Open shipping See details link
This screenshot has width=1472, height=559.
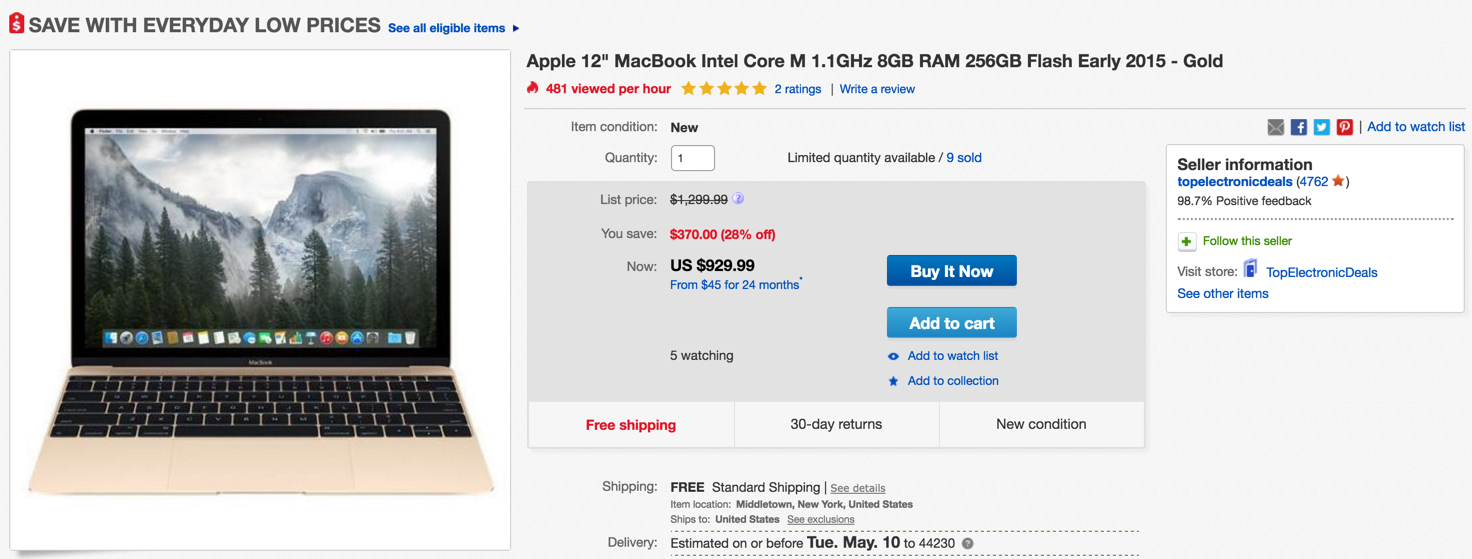tap(857, 488)
